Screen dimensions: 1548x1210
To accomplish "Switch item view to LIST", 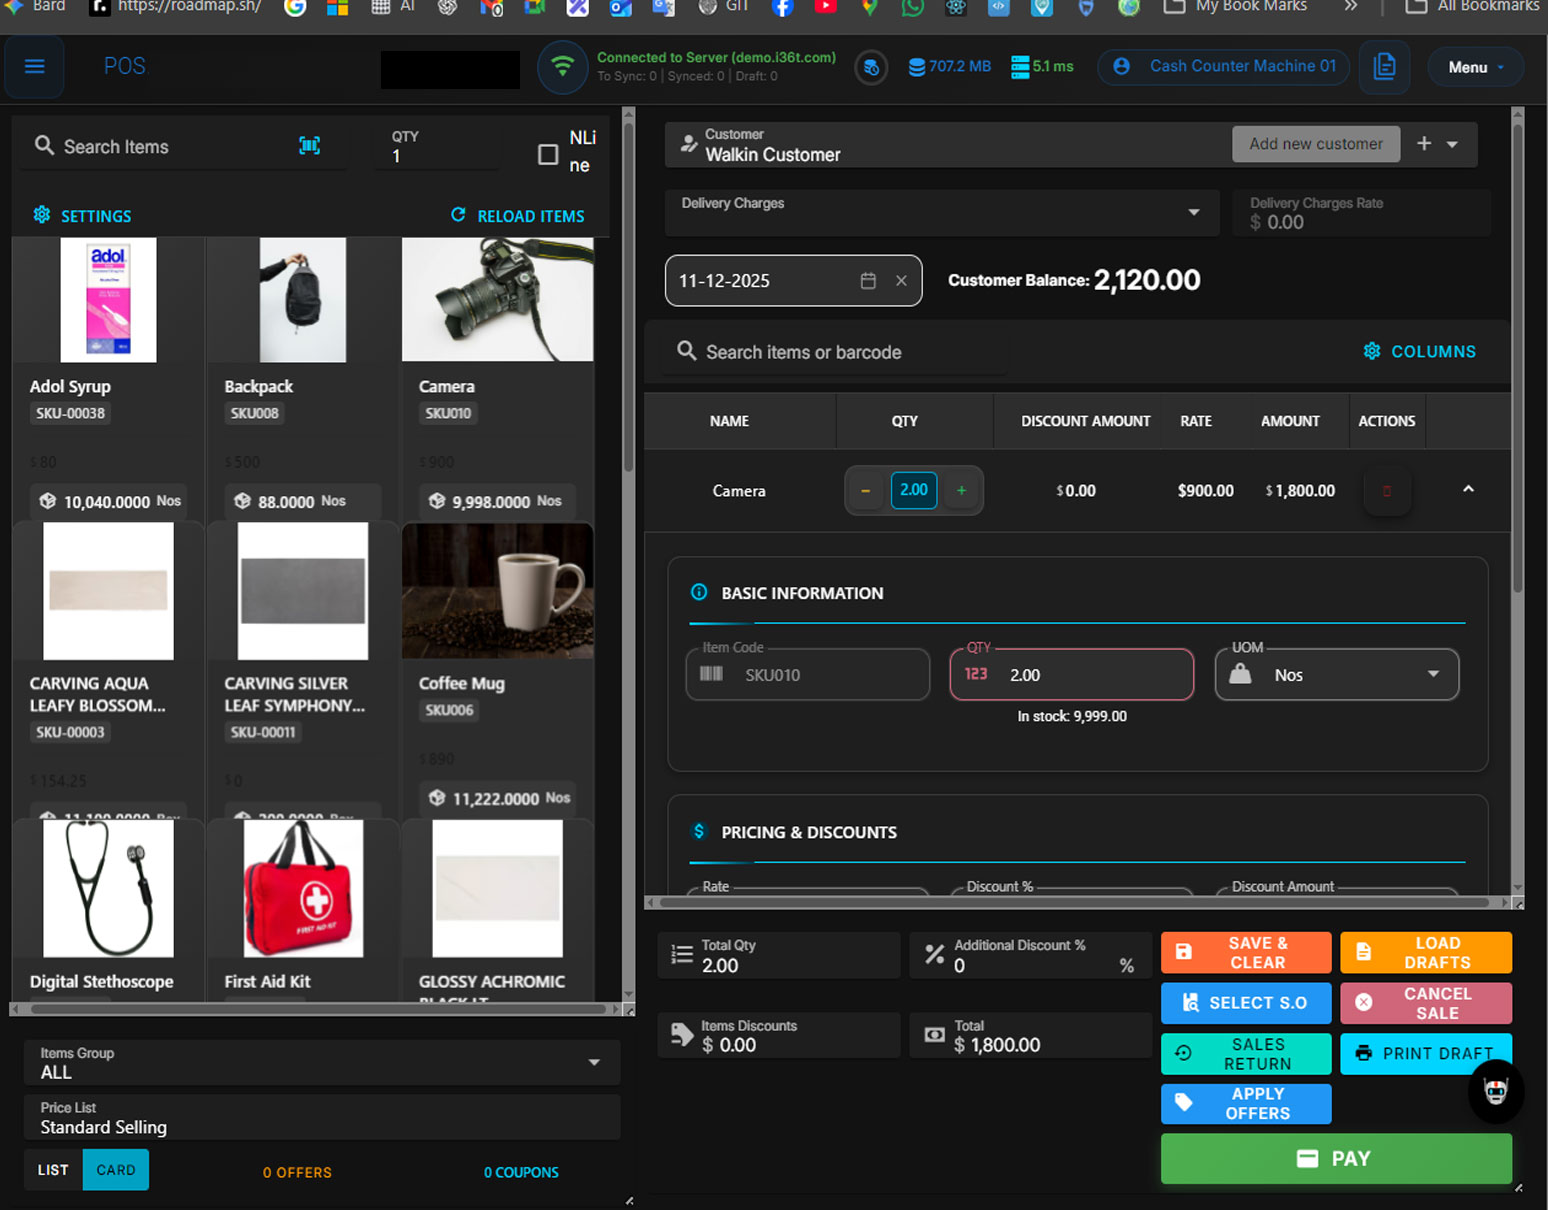I will (x=53, y=1170).
